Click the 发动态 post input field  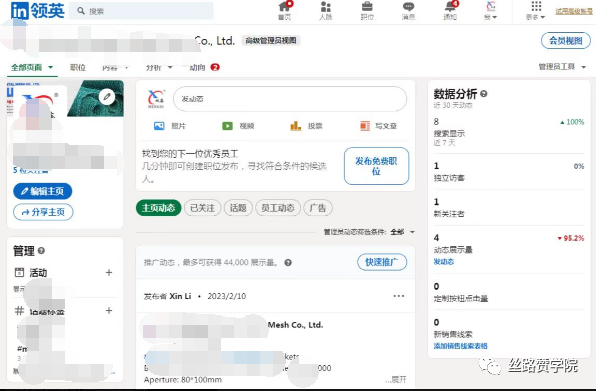coord(290,99)
